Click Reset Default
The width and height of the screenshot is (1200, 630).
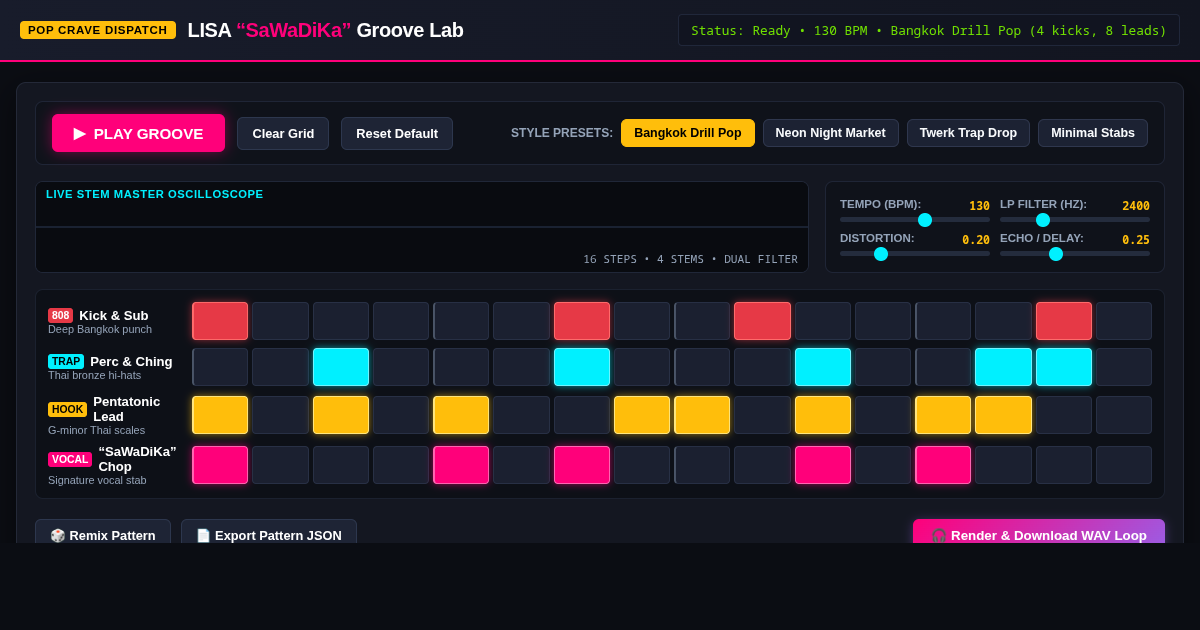point(397,133)
